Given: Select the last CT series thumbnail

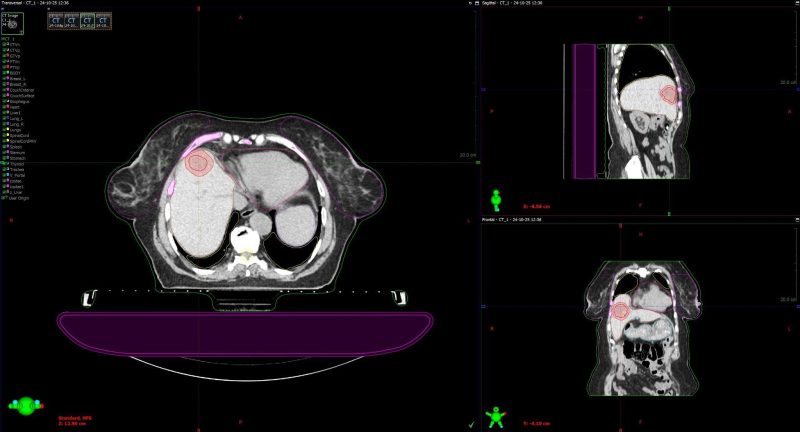Looking at the screenshot, I should pos(103,20).
